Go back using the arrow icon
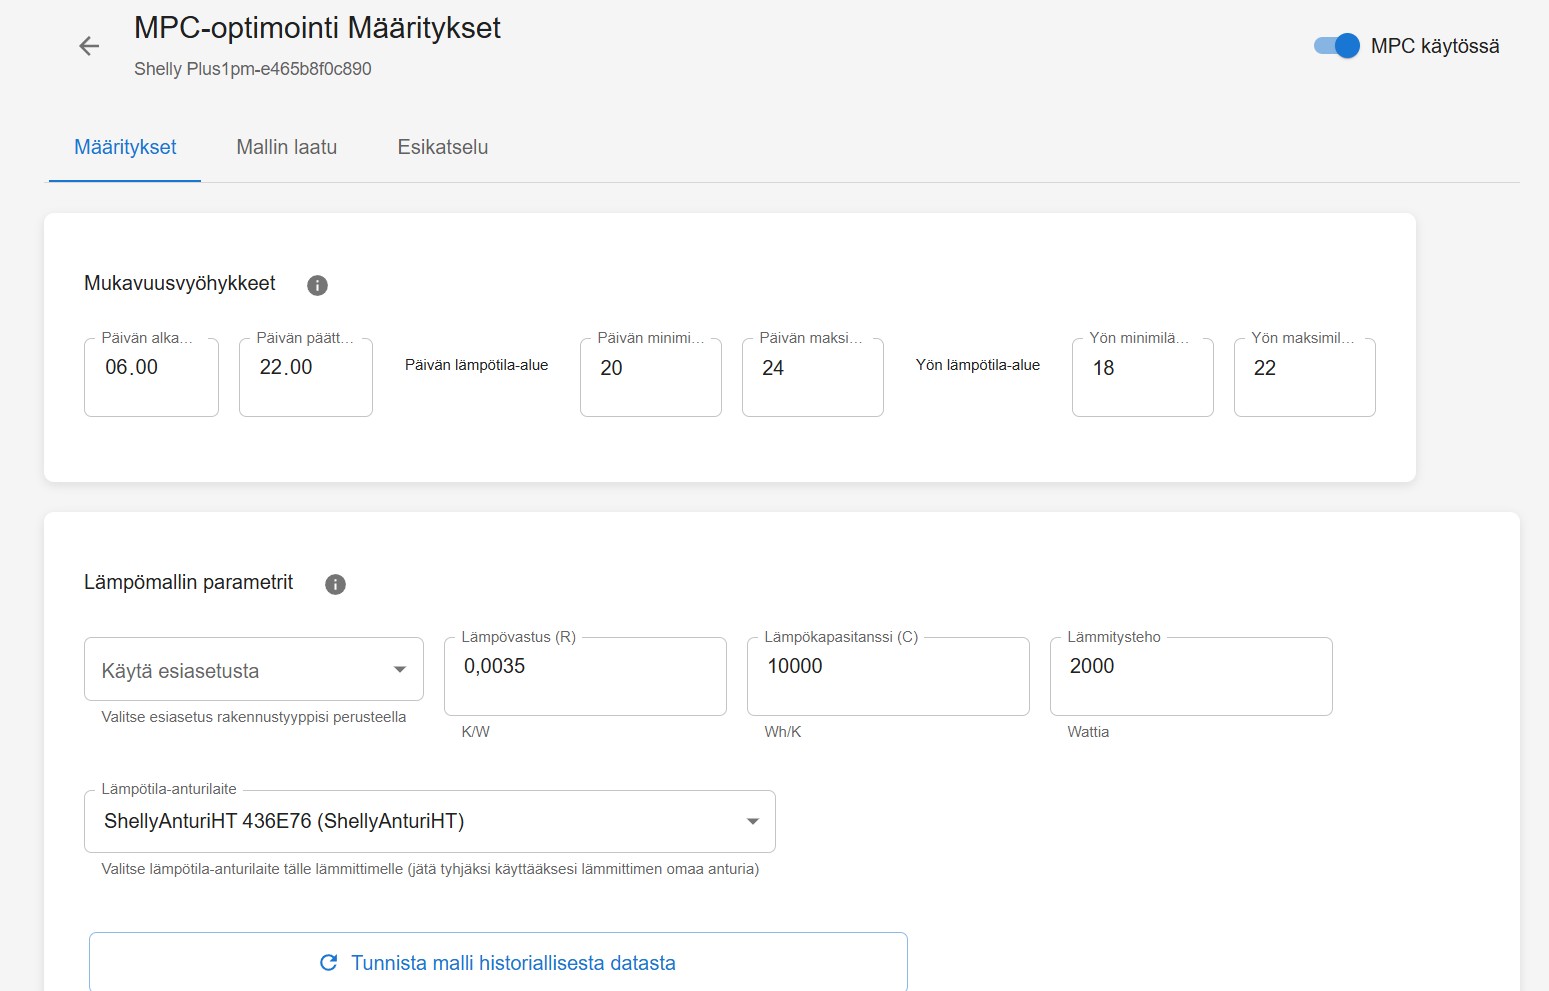The height and width of the screenshot is (991, 1549). pyautogui.click(x=89, y=46)
